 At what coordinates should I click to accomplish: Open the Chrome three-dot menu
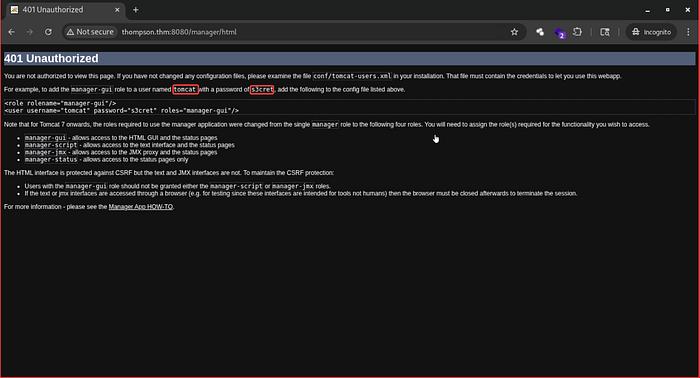click(x=688, y=32)
